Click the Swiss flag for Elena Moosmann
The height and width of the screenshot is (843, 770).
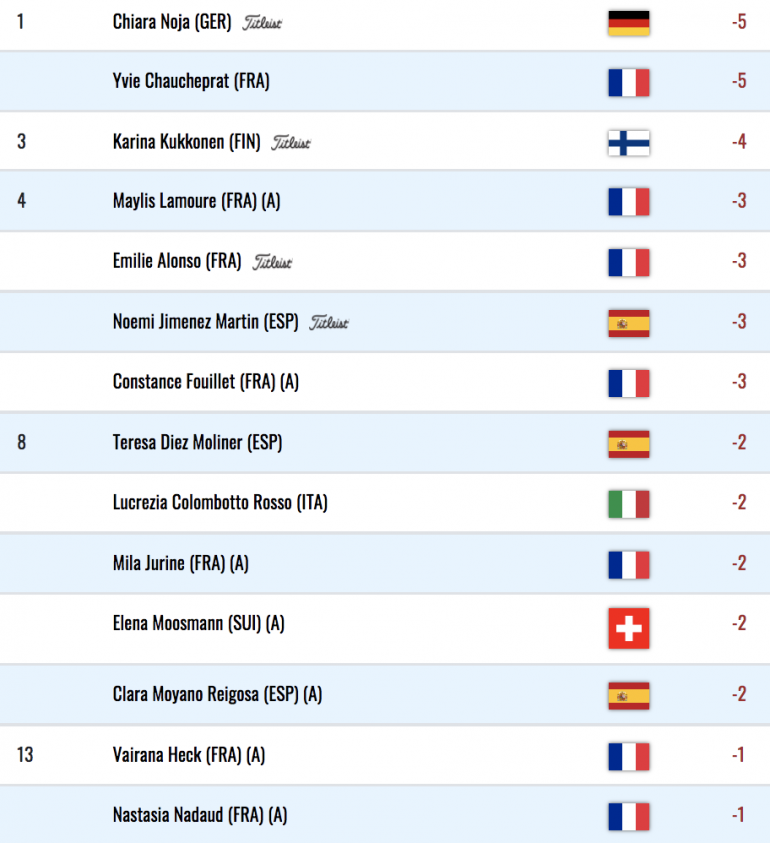pyautogui.click(x=629, y=628)
